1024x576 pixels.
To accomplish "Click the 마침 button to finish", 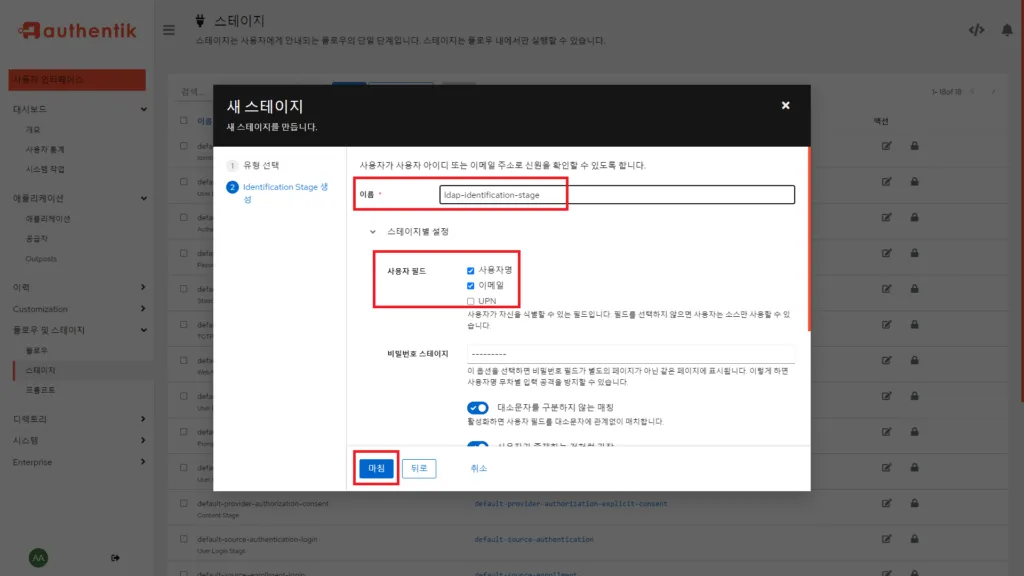I will click(375, 467).
